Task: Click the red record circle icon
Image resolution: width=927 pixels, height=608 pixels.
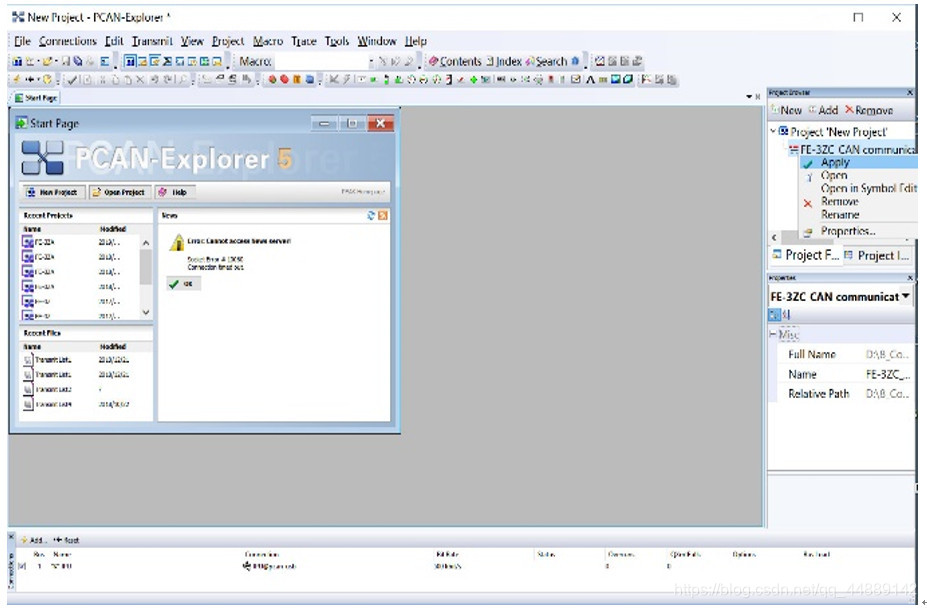Action: [x=284, y=79]
